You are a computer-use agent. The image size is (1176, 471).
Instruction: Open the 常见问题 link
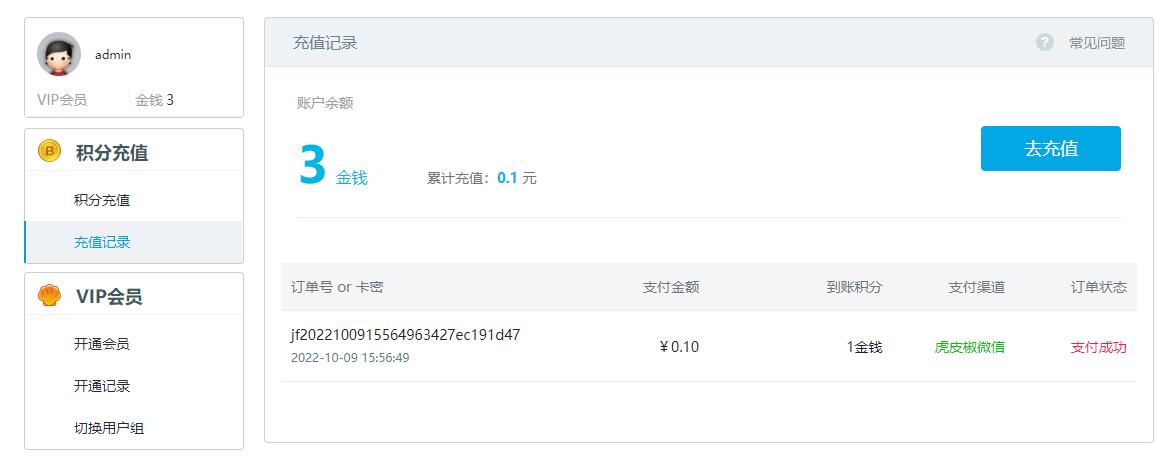(1096, 43)
